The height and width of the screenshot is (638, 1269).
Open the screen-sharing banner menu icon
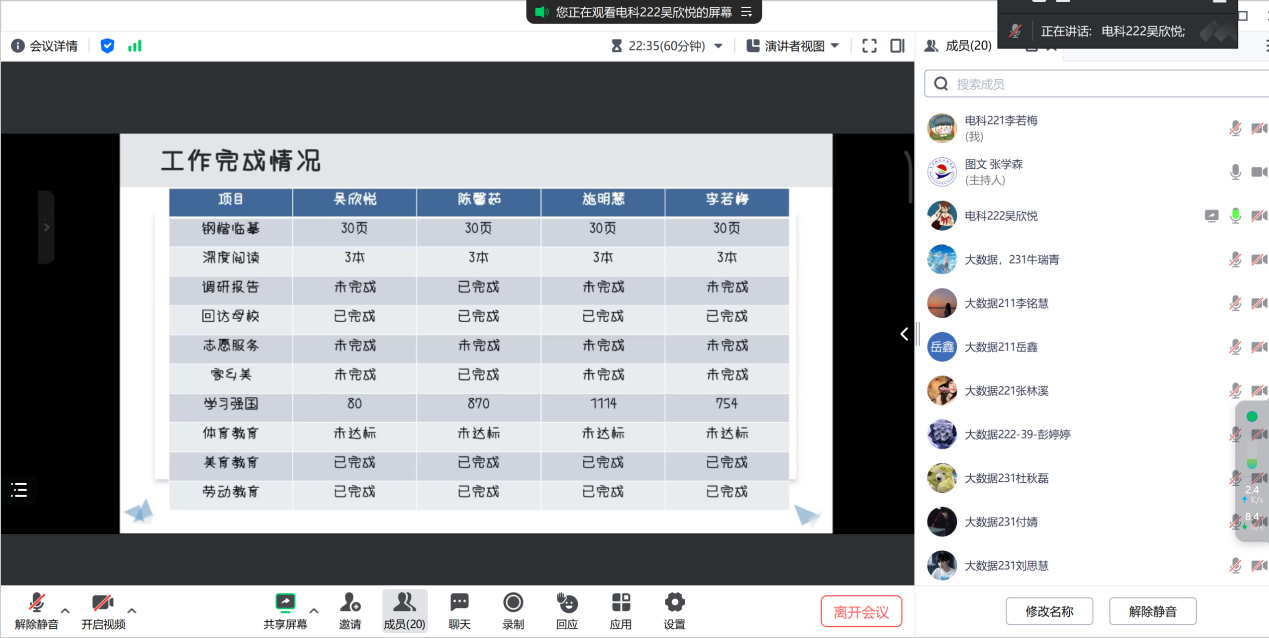click(x=746, y=12)
